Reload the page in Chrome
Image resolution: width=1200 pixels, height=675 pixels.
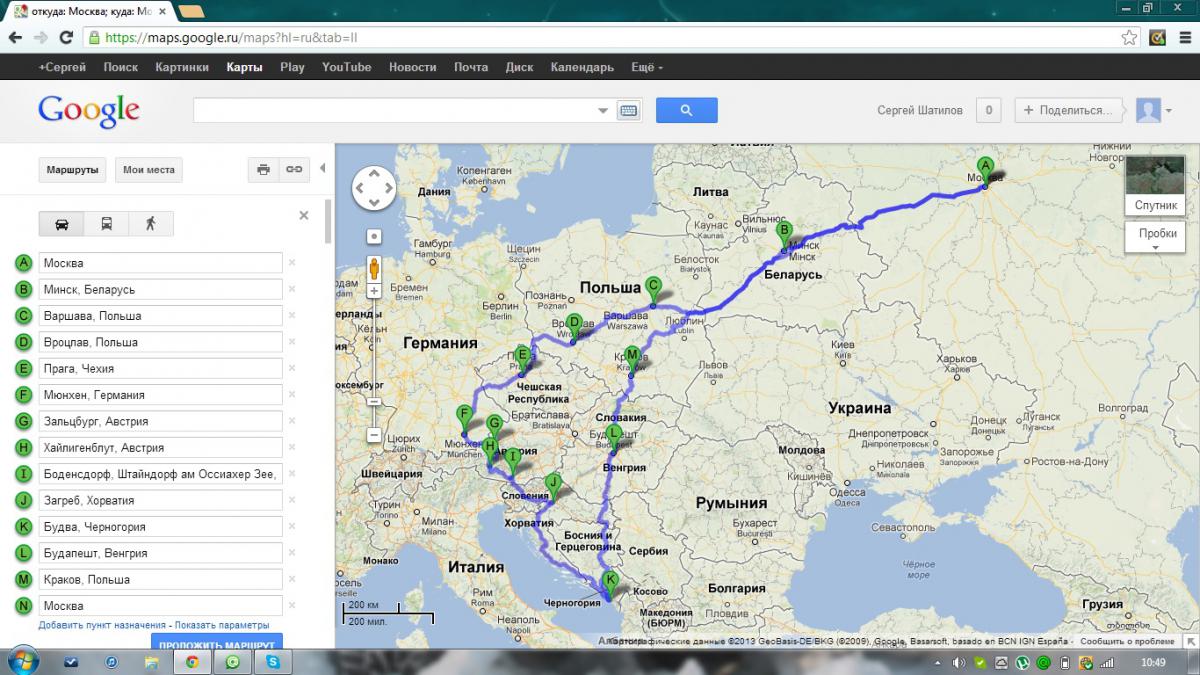(66, 37)
